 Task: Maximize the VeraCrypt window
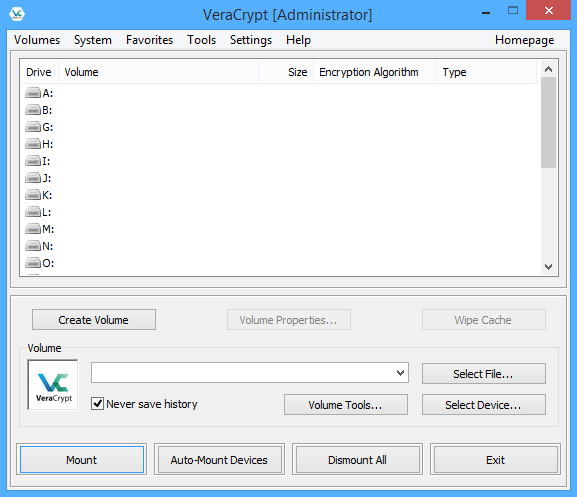[x=513, y=11]
